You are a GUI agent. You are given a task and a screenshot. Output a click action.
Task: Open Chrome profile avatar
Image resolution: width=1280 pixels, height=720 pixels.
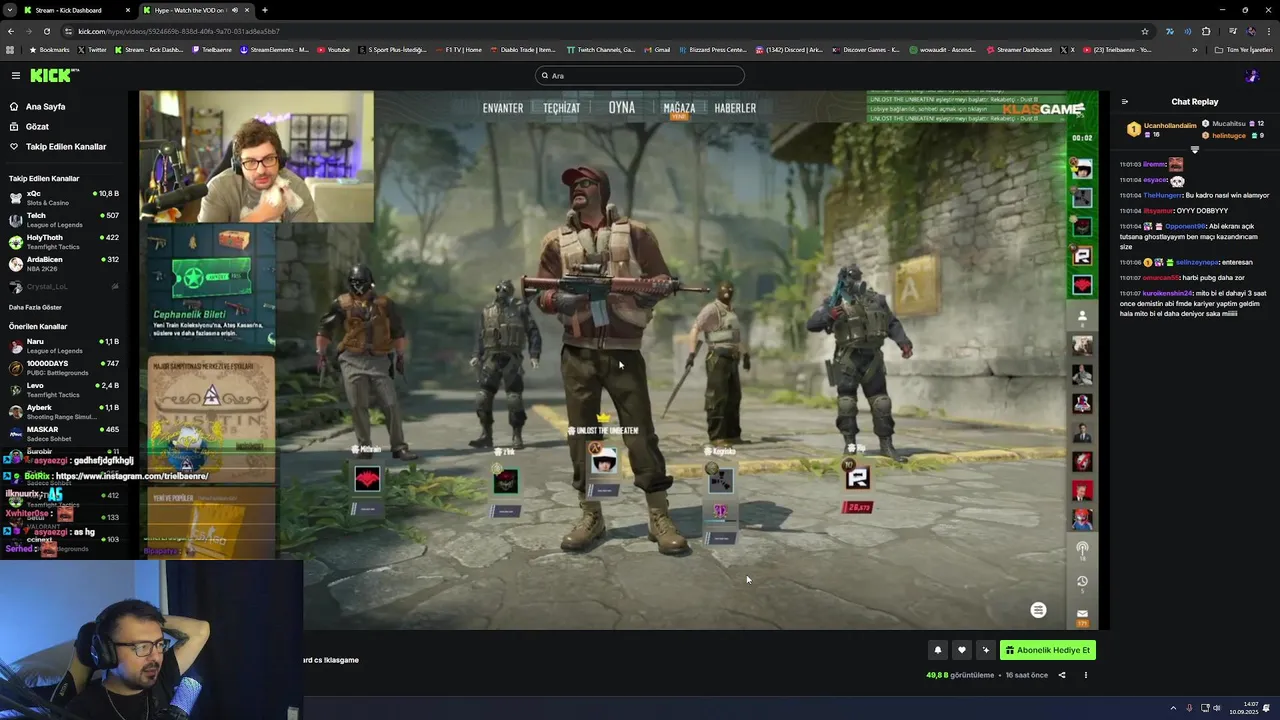[x=1251, y=31]
